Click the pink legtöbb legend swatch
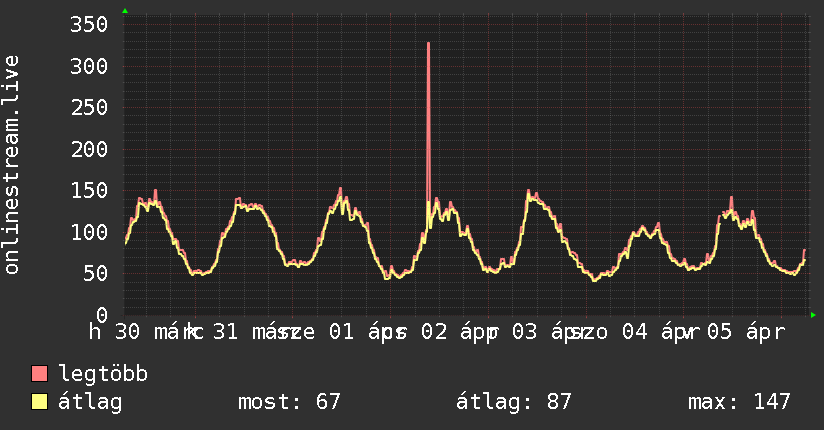 pyautogui.click(x=39, y=373)
